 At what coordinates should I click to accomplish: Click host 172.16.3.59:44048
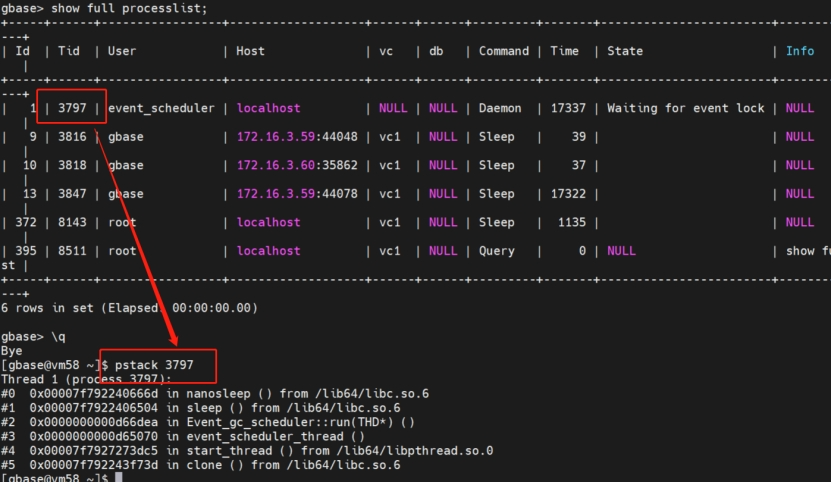click(x=297, y=137)
